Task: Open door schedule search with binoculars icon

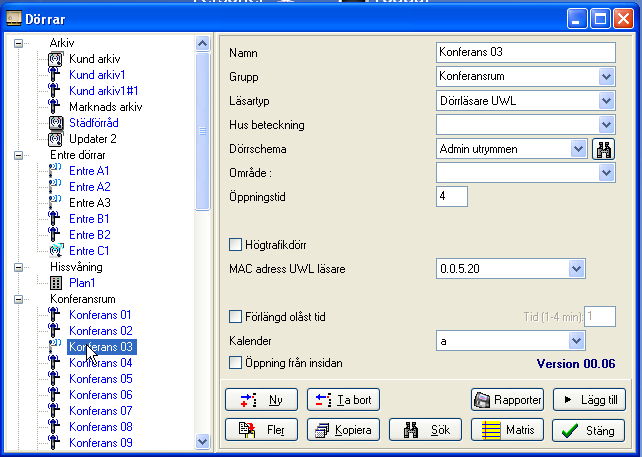Action: tap(604, 149)
